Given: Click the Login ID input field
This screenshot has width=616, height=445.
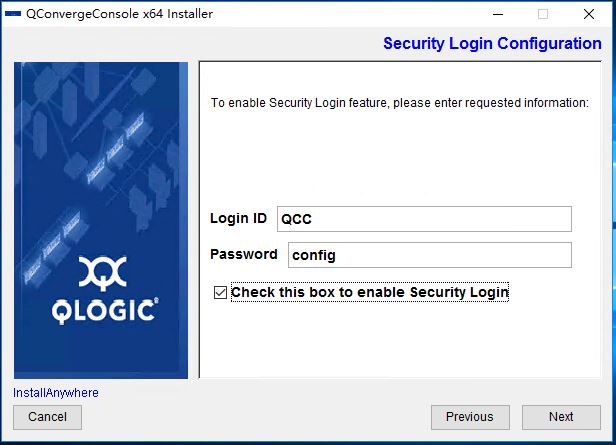Looking at the screenshot, I should [x=424, y=219].
